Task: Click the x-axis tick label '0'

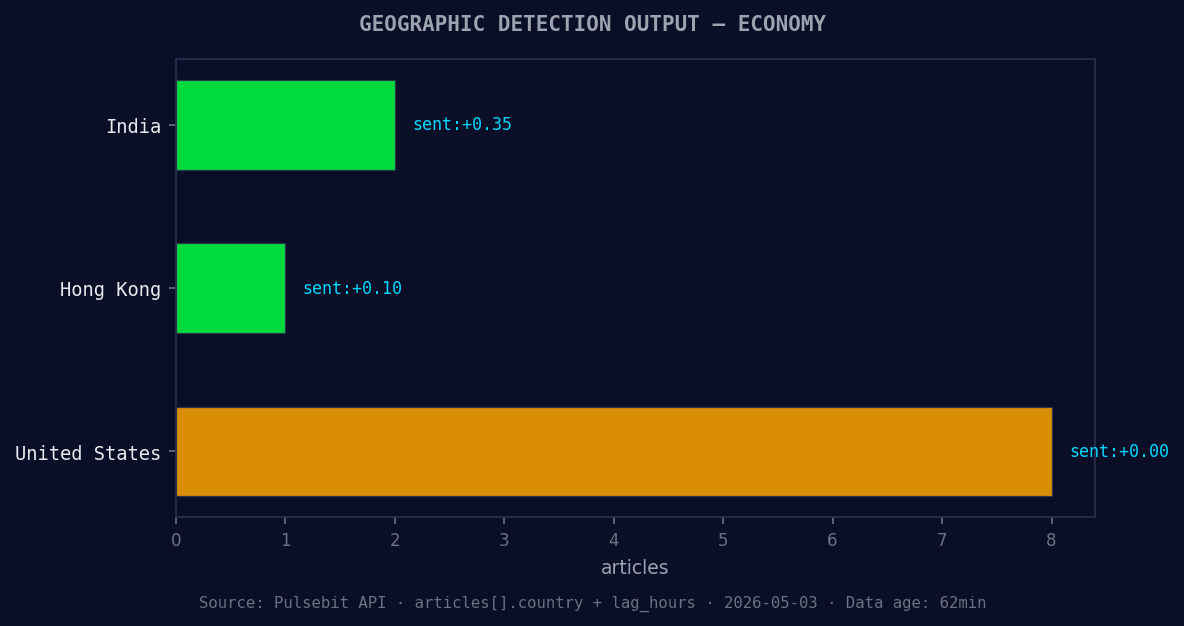Action: pyautogui.click(x=176, y=540)
